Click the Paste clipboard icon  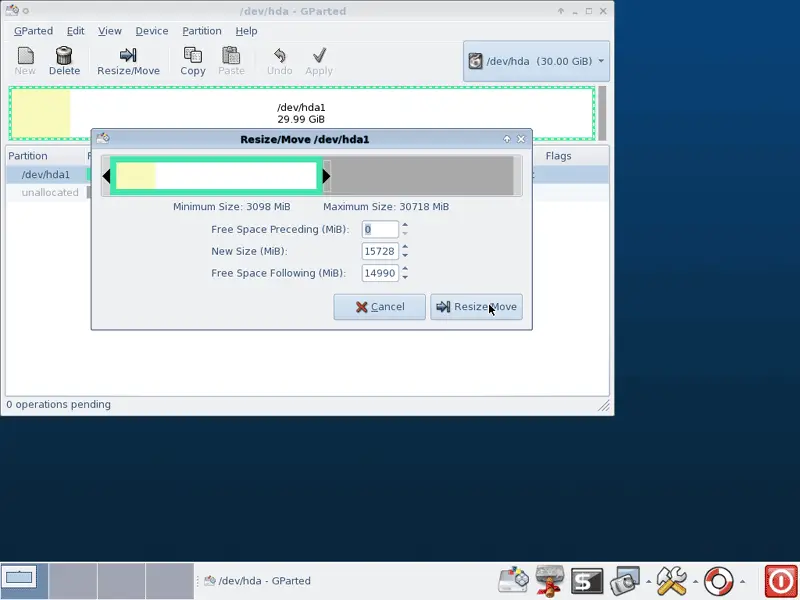231,61
